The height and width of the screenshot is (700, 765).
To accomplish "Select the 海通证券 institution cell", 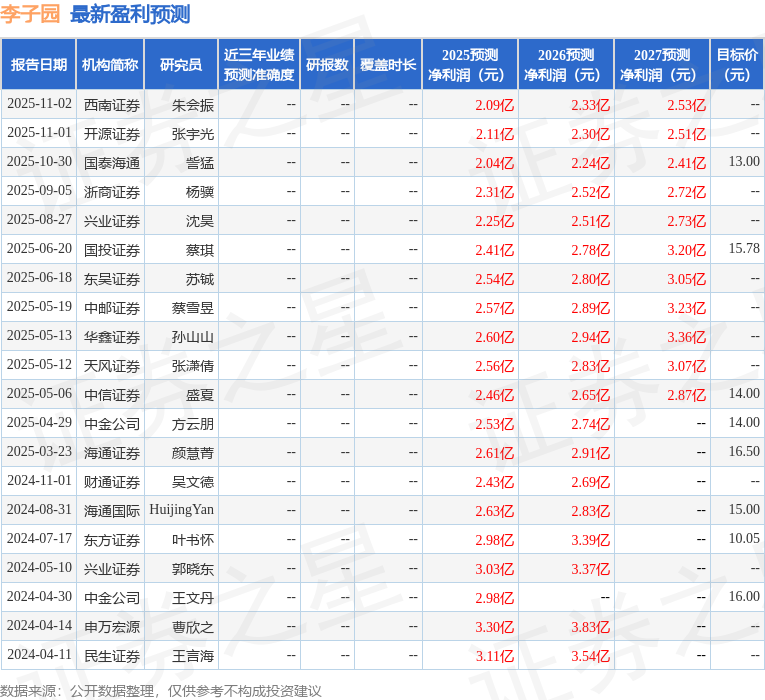I will point(112,453).
